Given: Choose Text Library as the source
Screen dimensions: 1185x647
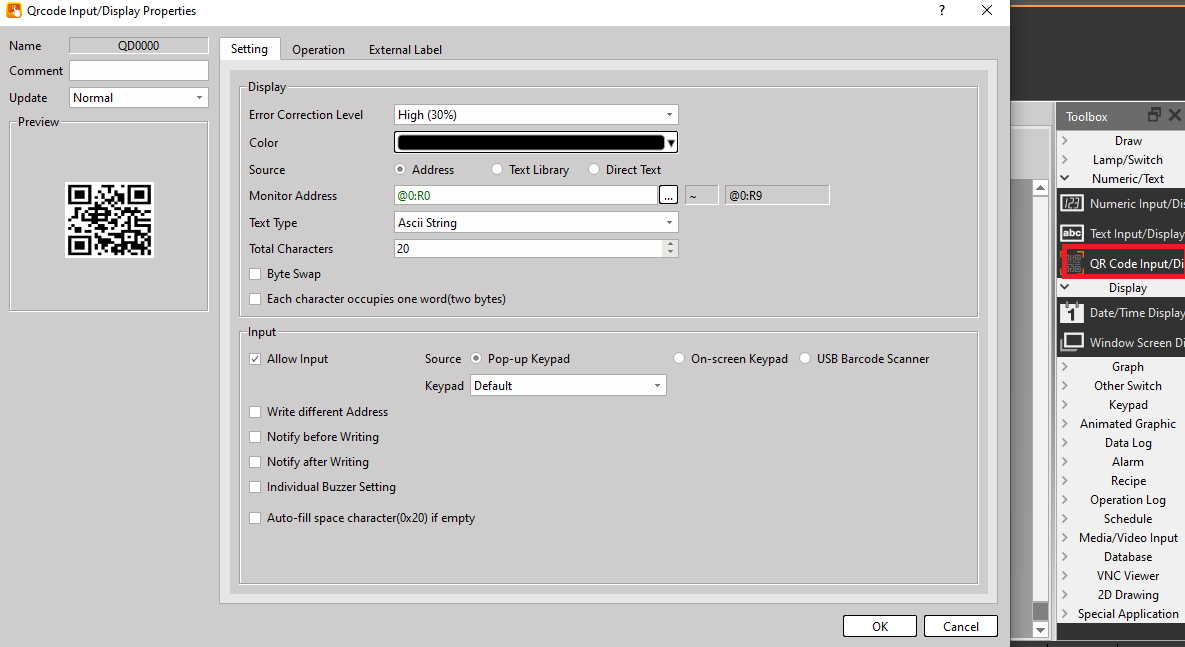Looking at the screenshot, I should coord(497,169).
